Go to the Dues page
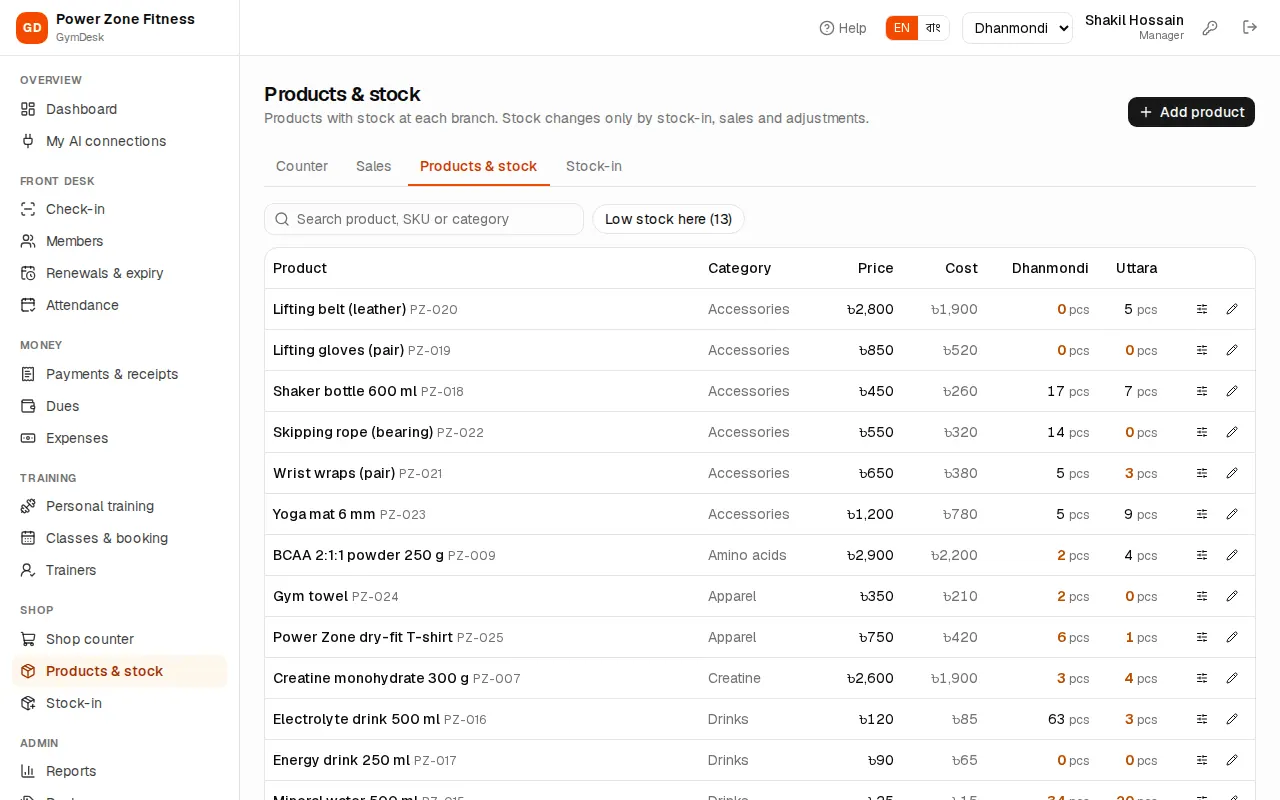This screenshot has height=800, width=1280. (120, 406)
